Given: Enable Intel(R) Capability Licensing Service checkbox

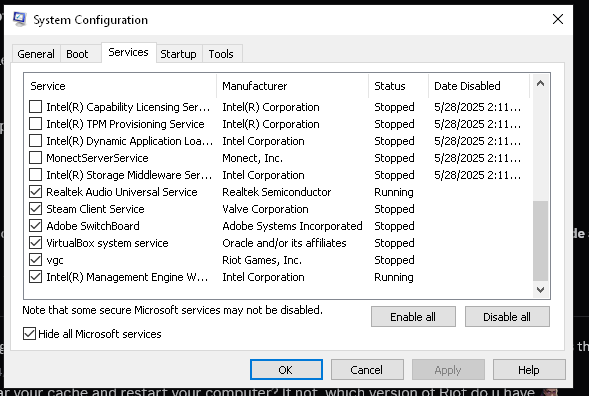Looking at the screenshot, I should [x=36, y=107].
